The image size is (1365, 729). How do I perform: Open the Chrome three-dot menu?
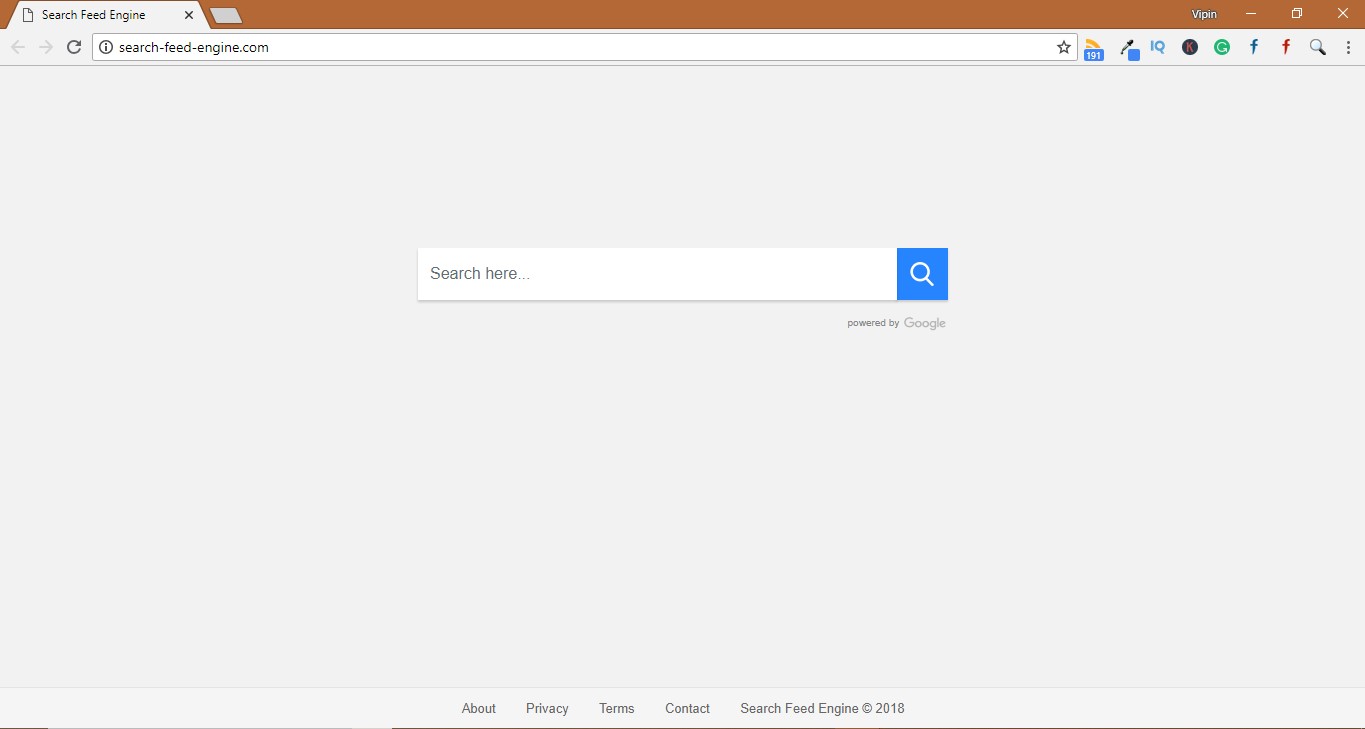1349,47
